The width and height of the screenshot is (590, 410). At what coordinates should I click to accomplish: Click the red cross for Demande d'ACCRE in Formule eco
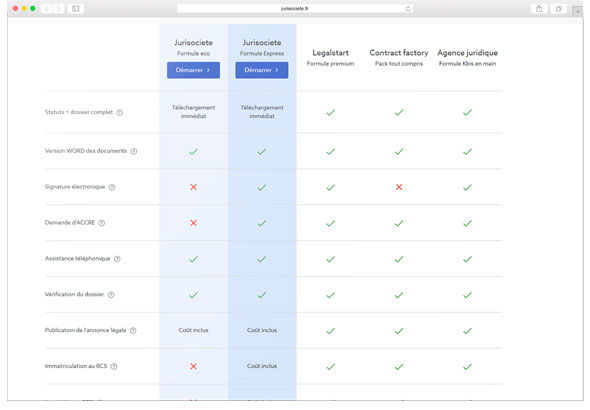(193, 223)
